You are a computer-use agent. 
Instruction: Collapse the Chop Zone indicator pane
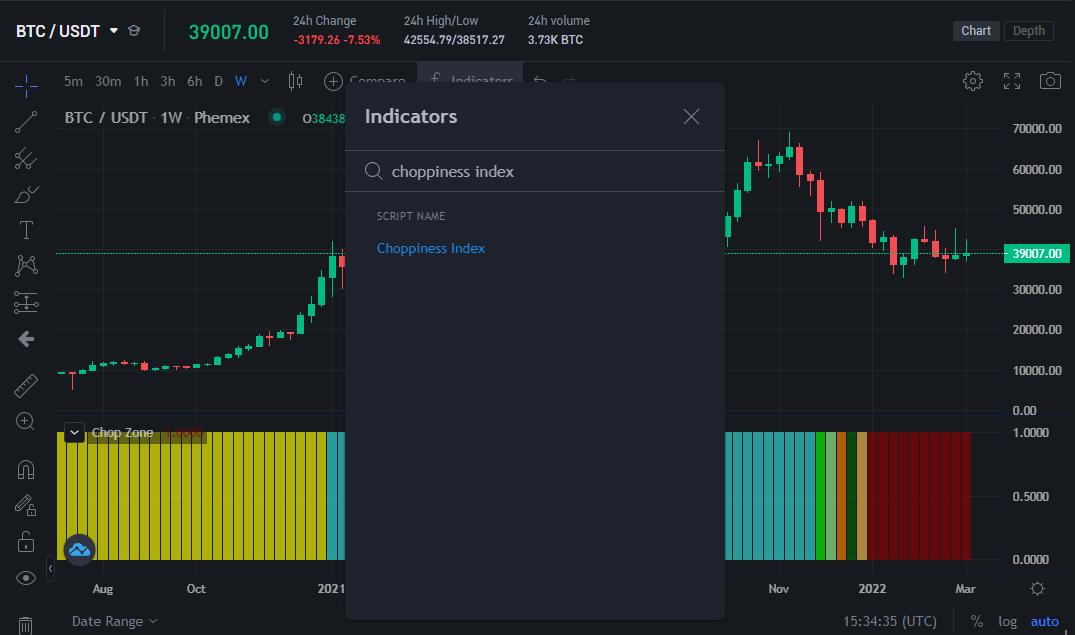pyautogui.click(x=74, y=432)
